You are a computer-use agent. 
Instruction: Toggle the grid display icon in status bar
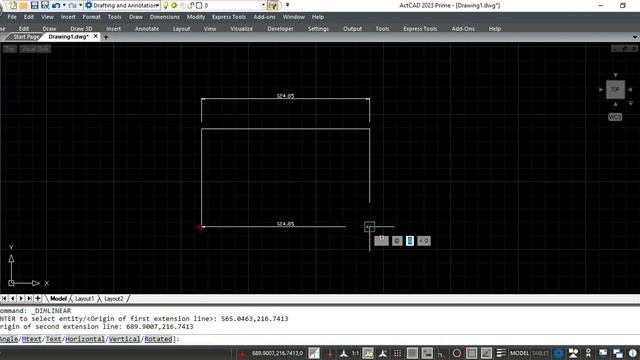(412, 353)
